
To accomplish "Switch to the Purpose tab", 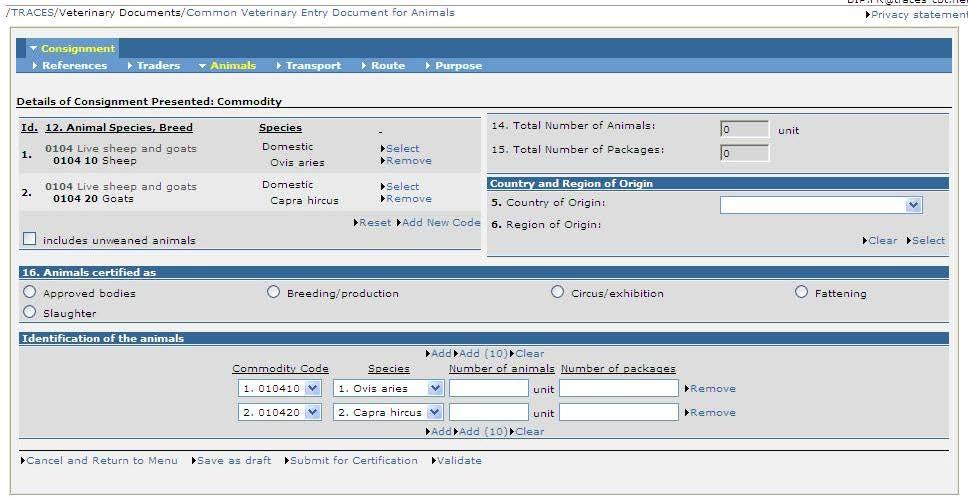I will (458, 65).
